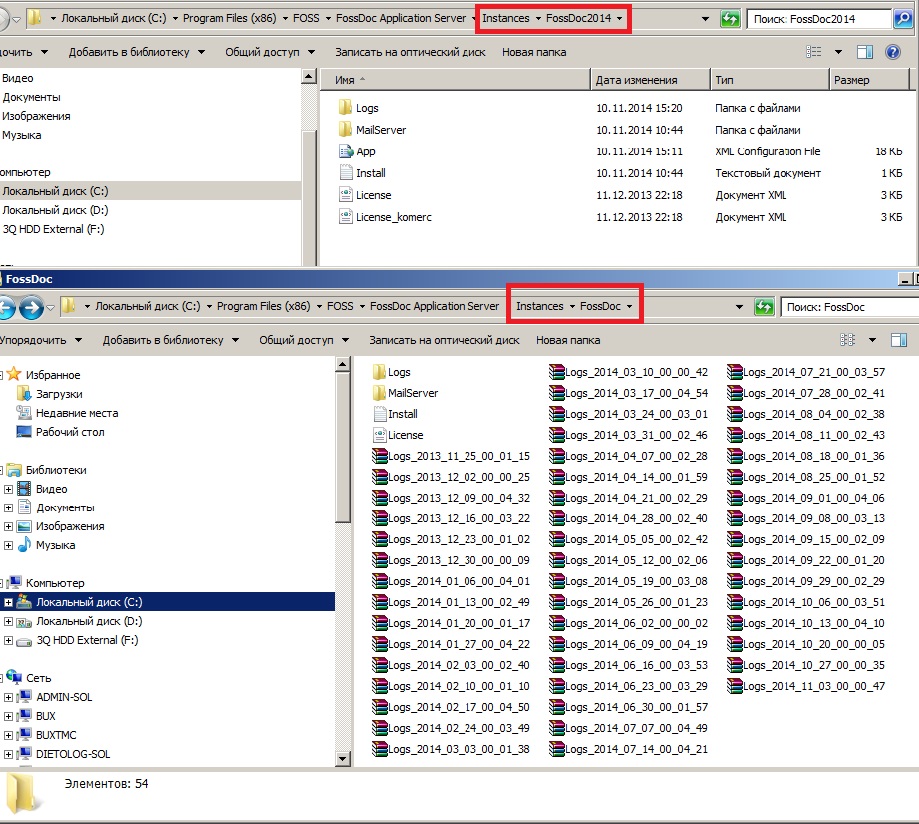Open the Рабочий стол icon
The image size is (919, 824).
[x=24, y=432]
